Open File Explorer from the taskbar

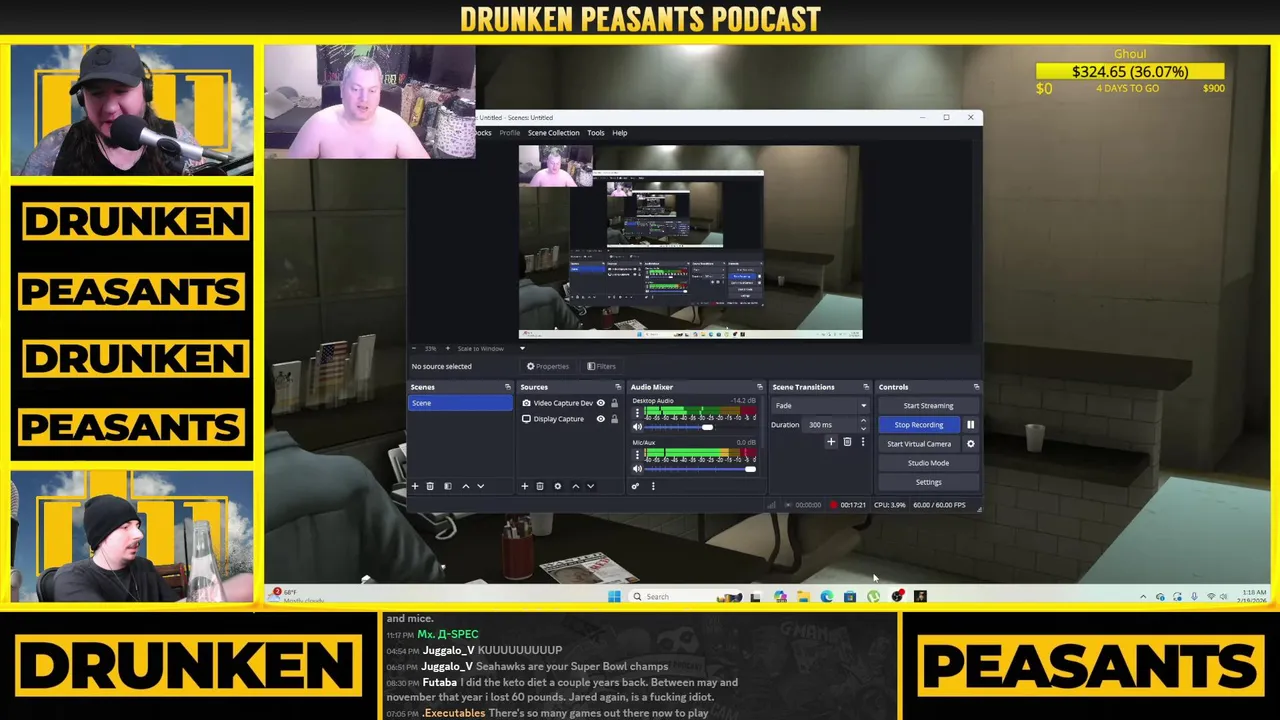pyautogui.click(x=803, y=597)
